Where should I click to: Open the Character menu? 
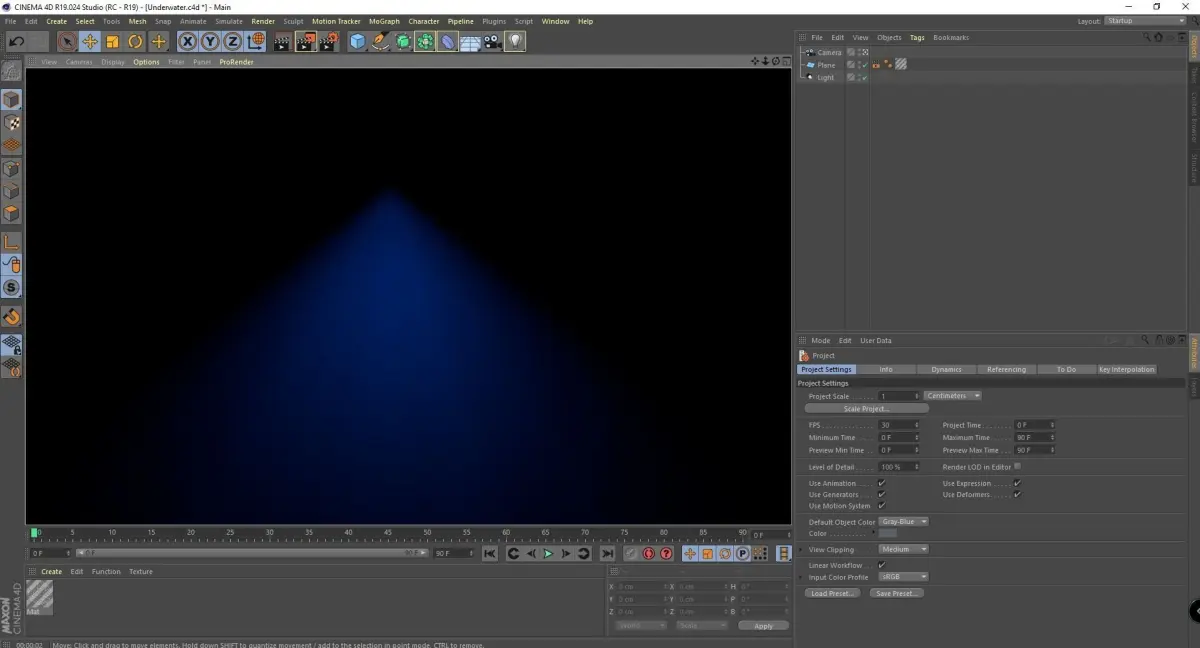click(x=424, y=21)
